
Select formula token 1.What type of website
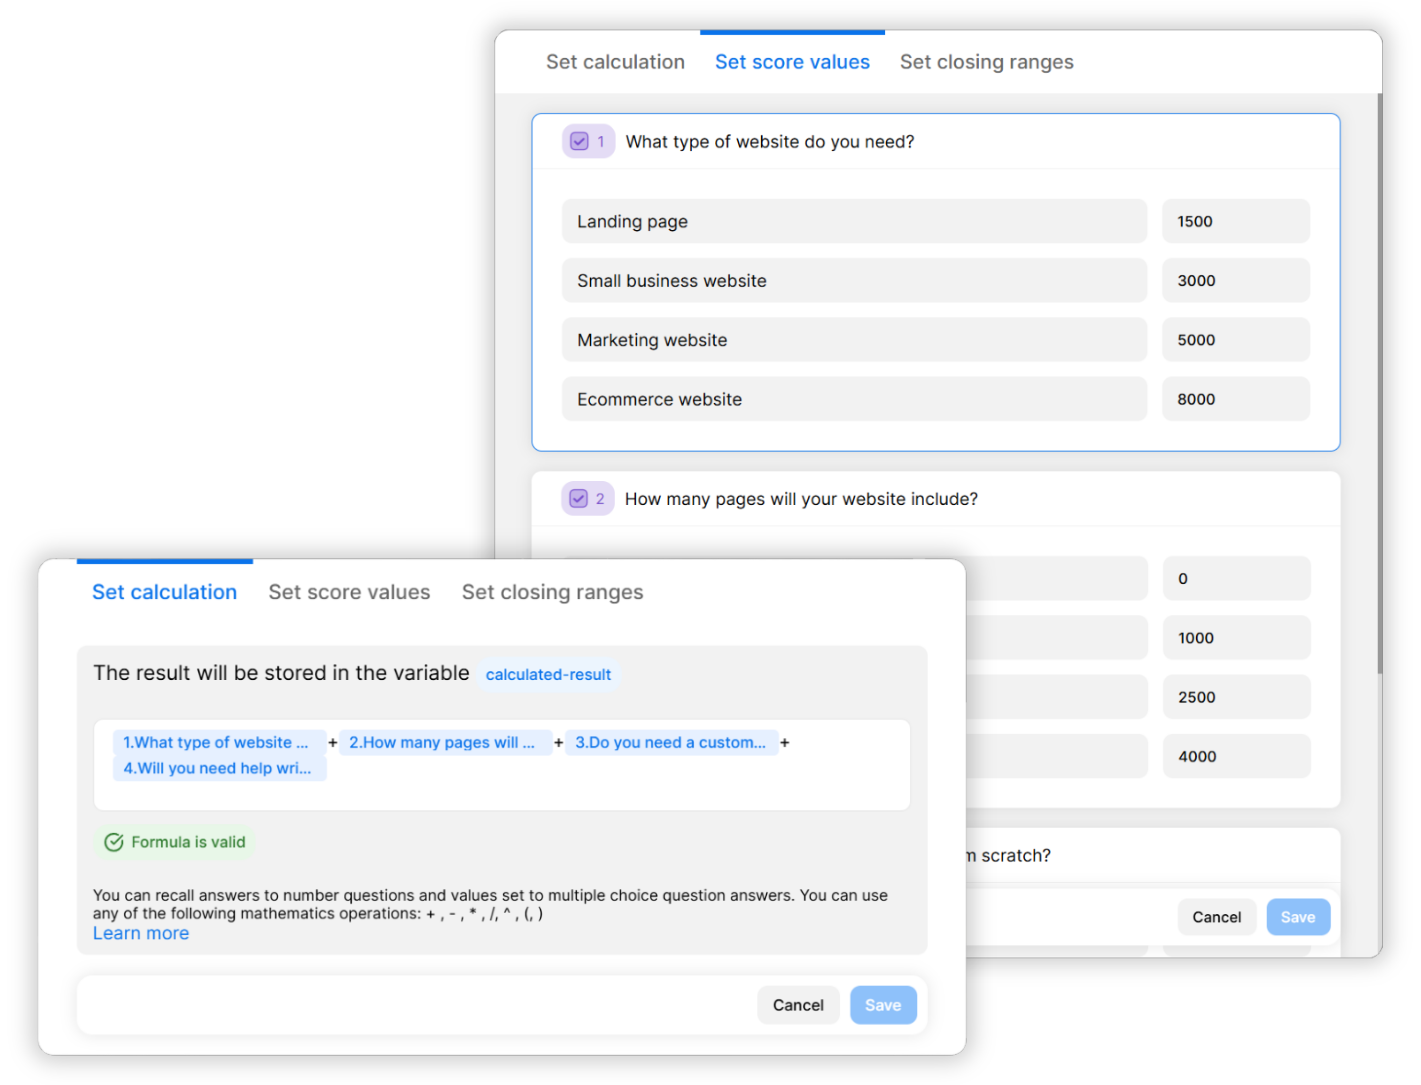coord(219,742)
